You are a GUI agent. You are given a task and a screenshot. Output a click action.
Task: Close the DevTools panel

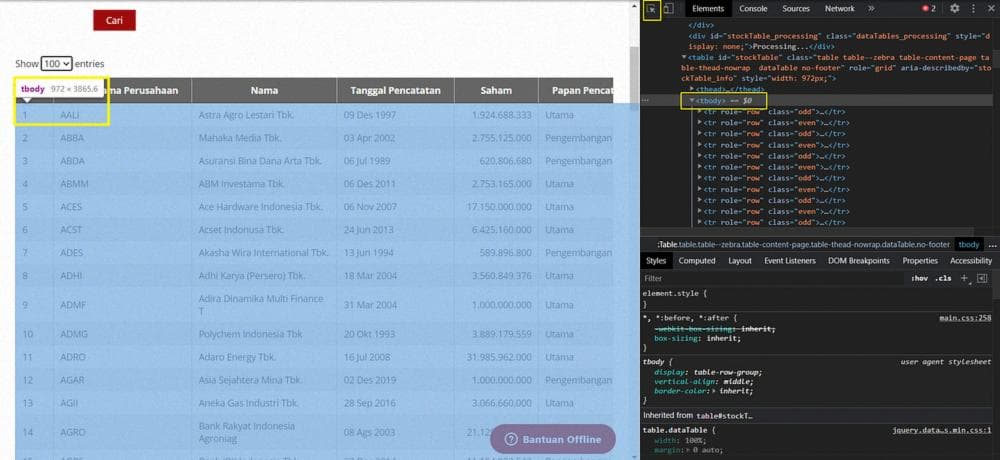click(992, 9)
